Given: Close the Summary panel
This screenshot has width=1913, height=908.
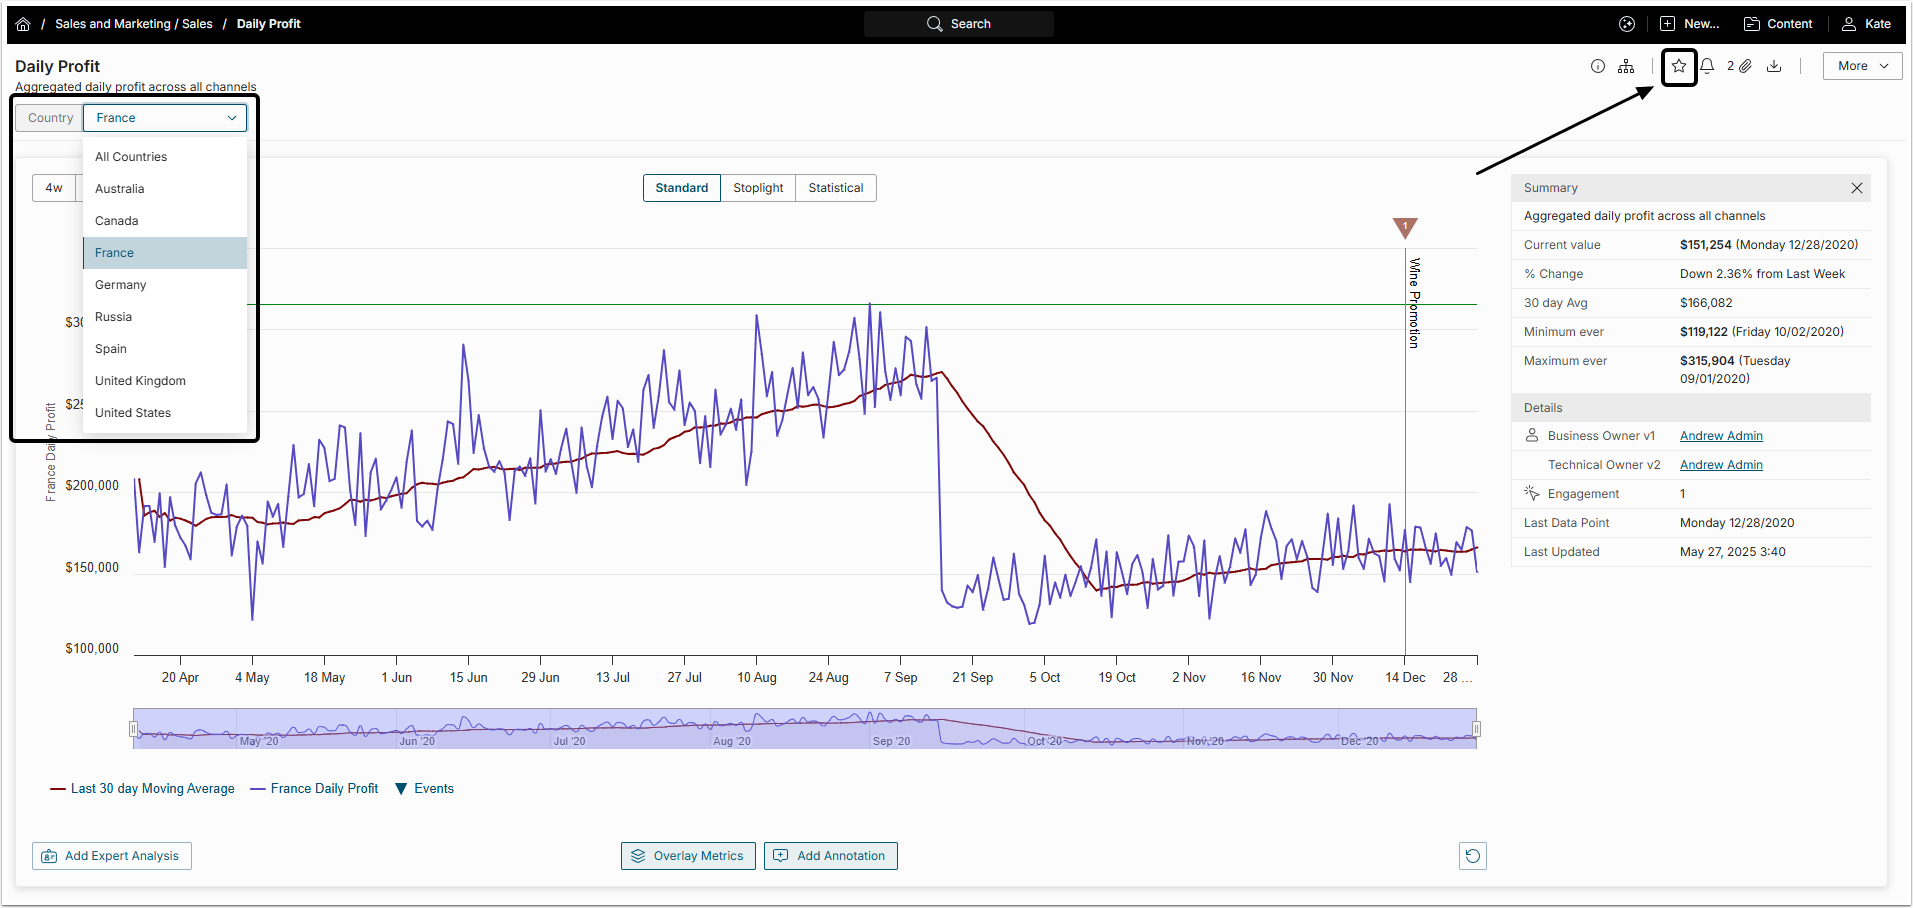Looking at the screenshot, I should 1857,188.
